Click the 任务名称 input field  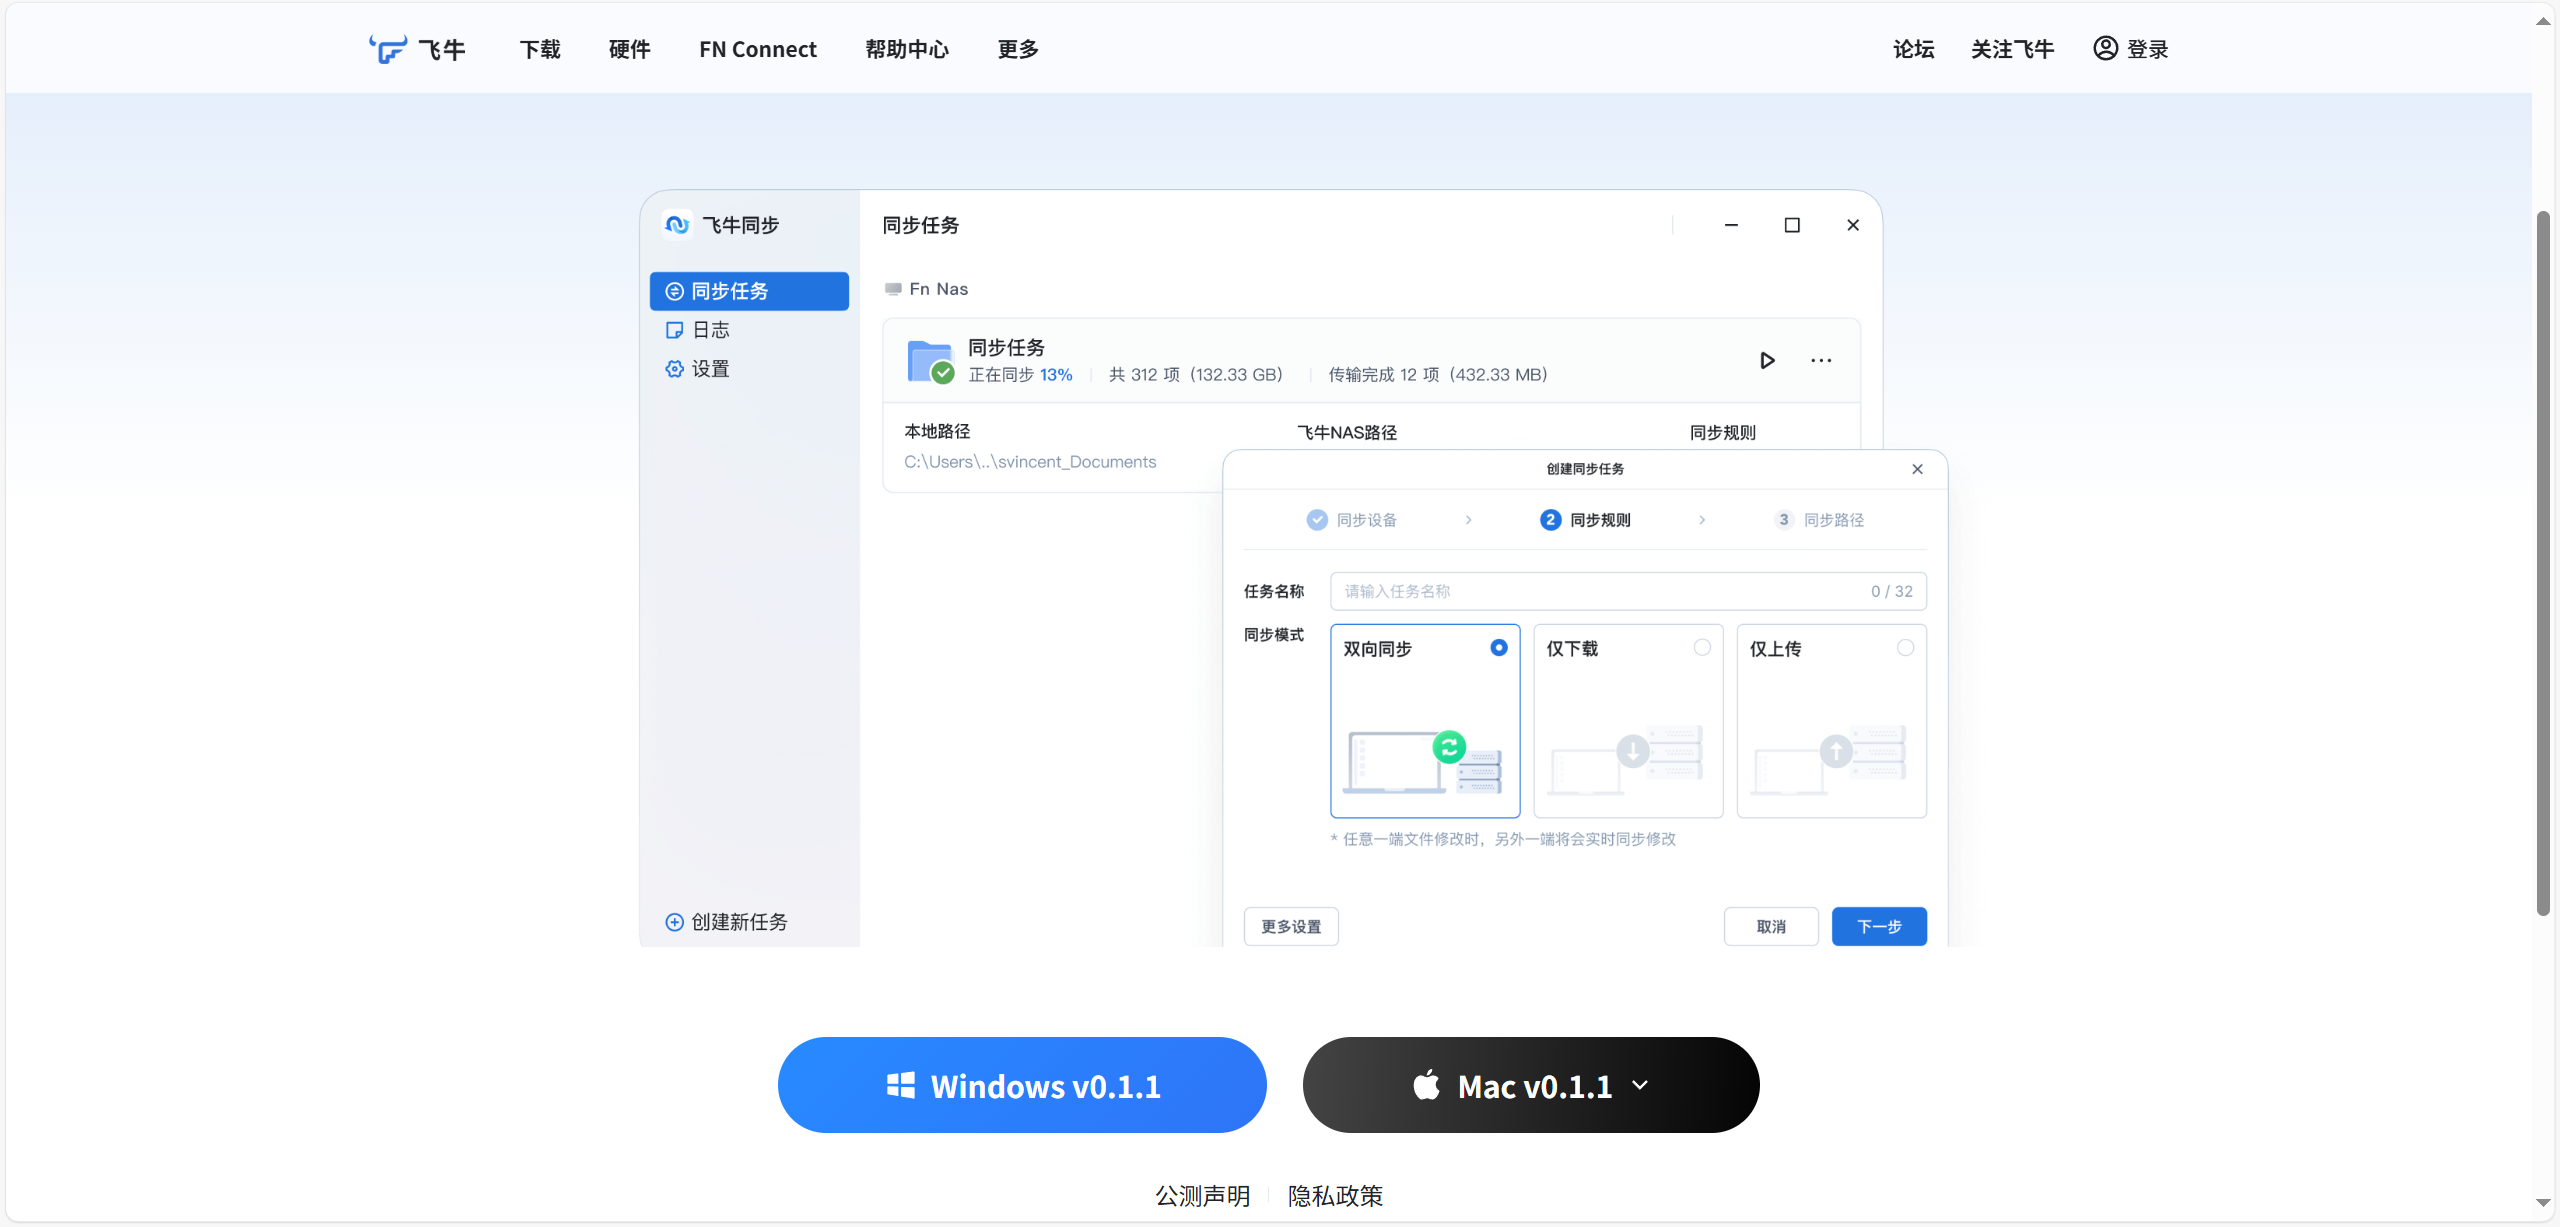click(1628, 591)
